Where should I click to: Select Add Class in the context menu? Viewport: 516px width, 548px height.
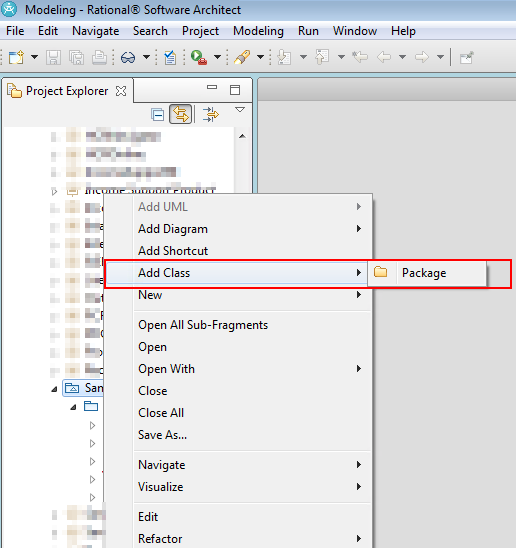click(236, 273)
